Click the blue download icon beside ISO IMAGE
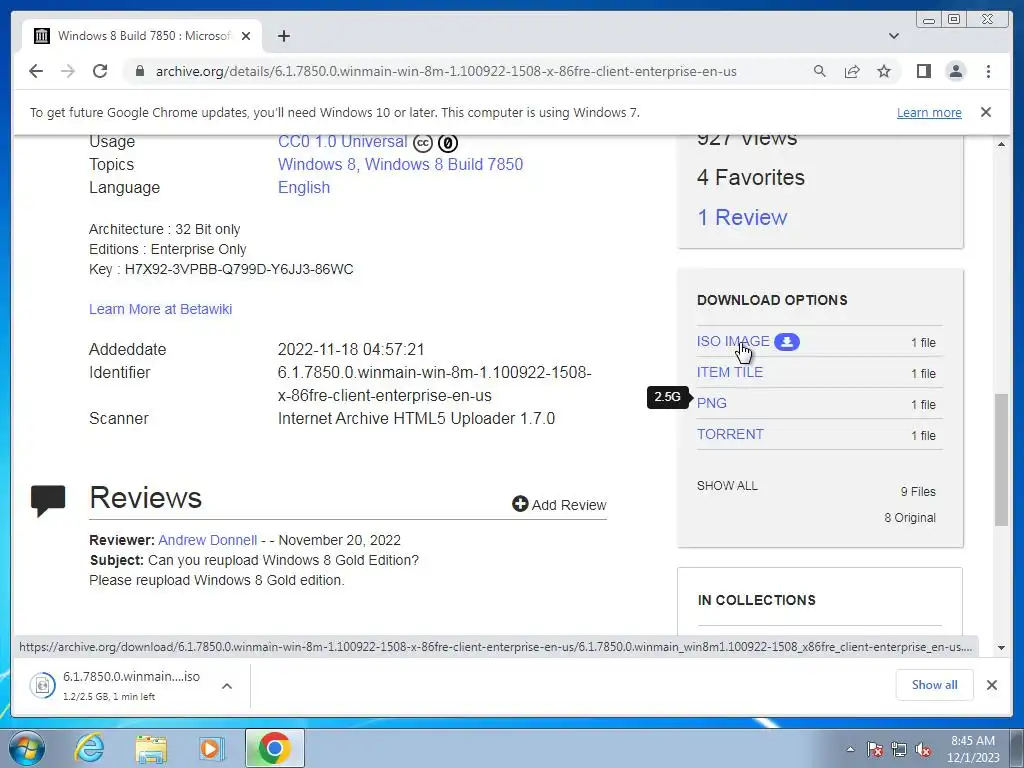 (787, 342)
